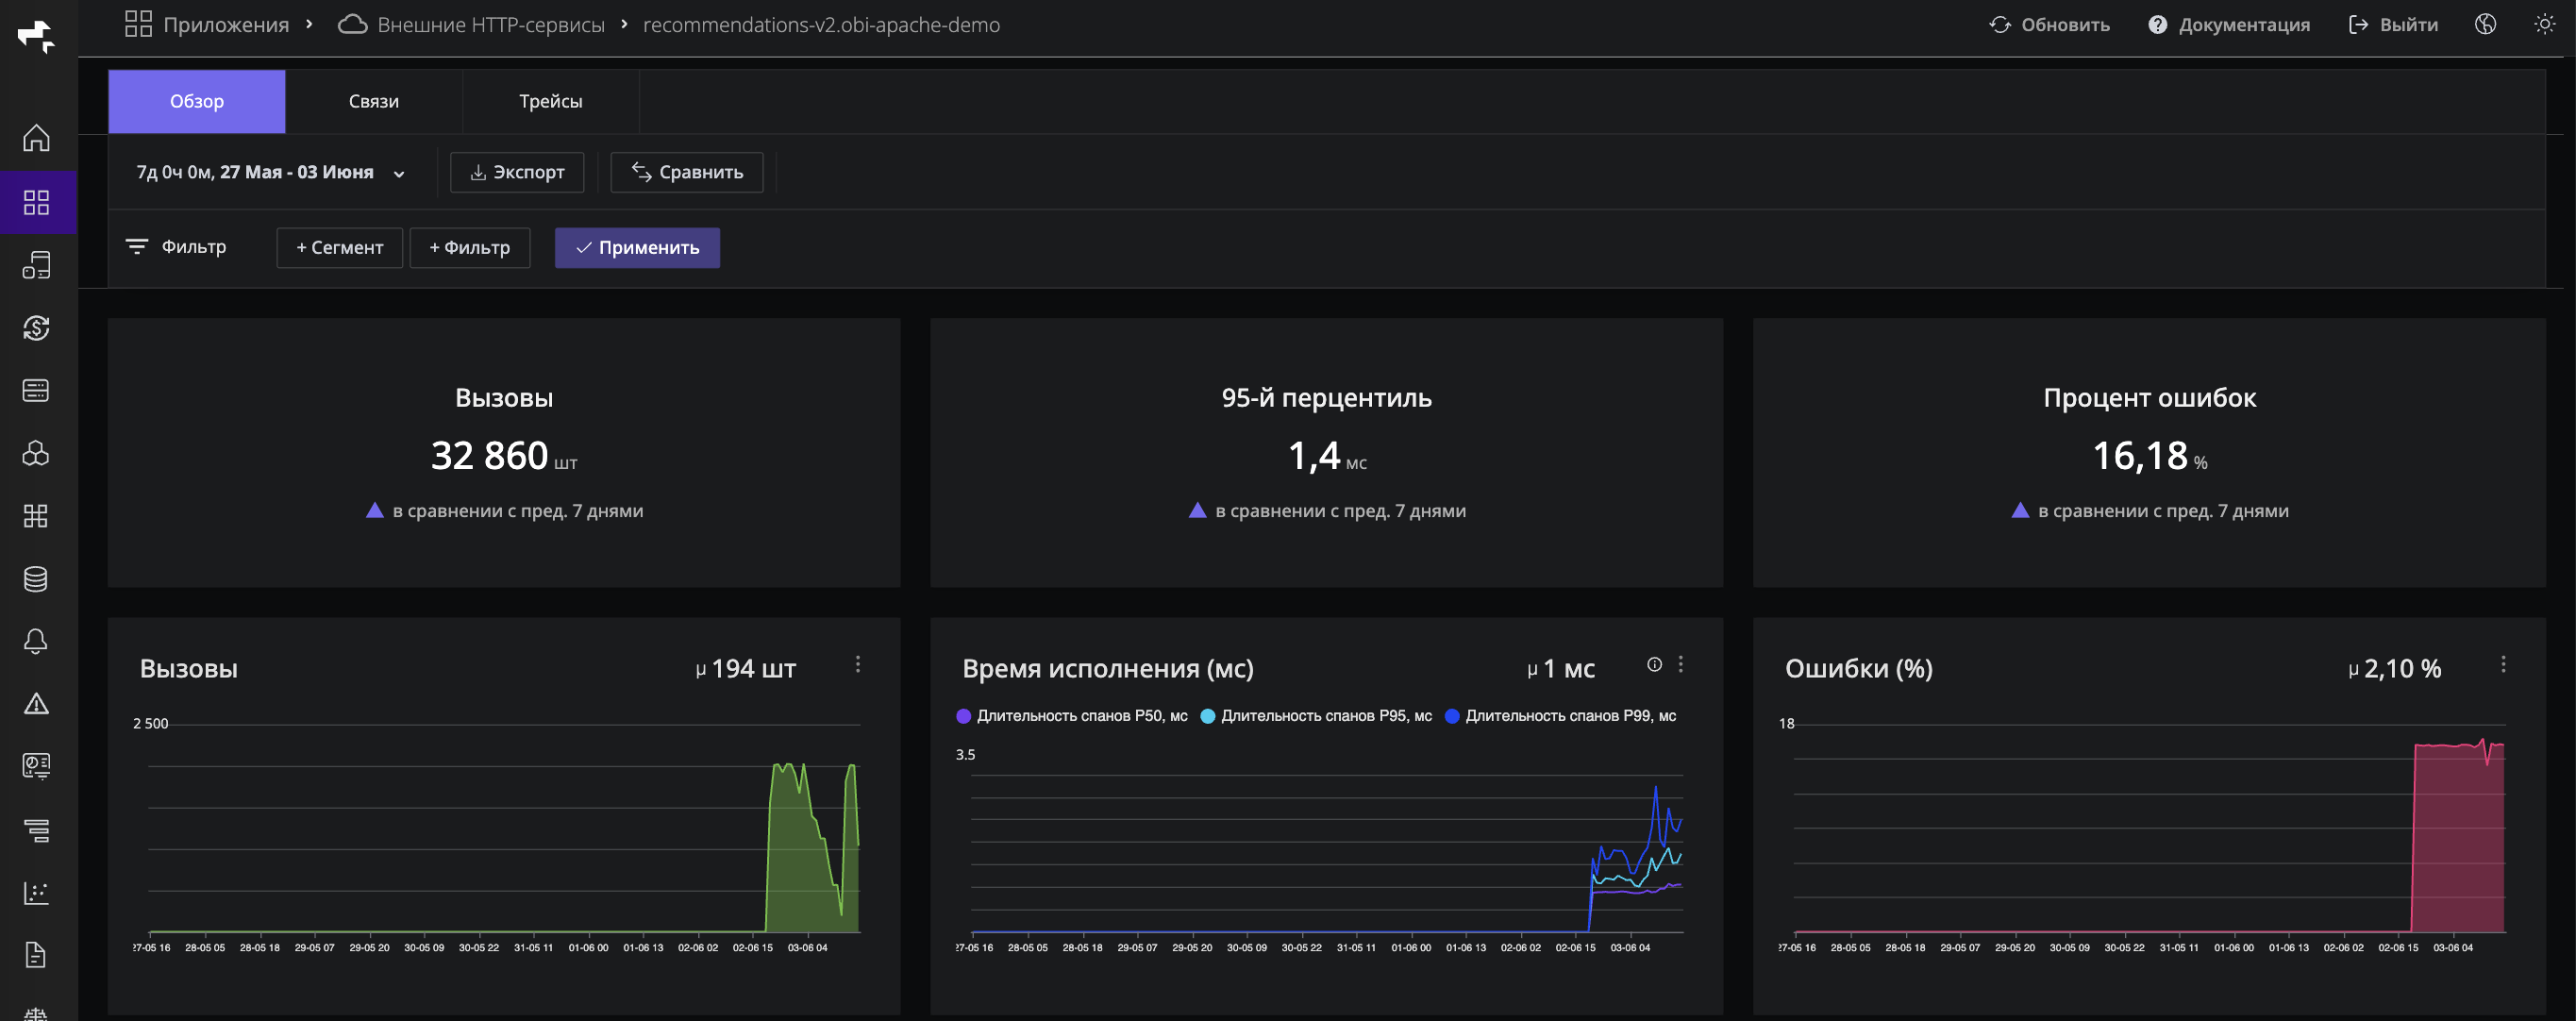Click info icon on Время исполнения chart
This screenshot has width=2576, height=1021.
click(1654, 664)
